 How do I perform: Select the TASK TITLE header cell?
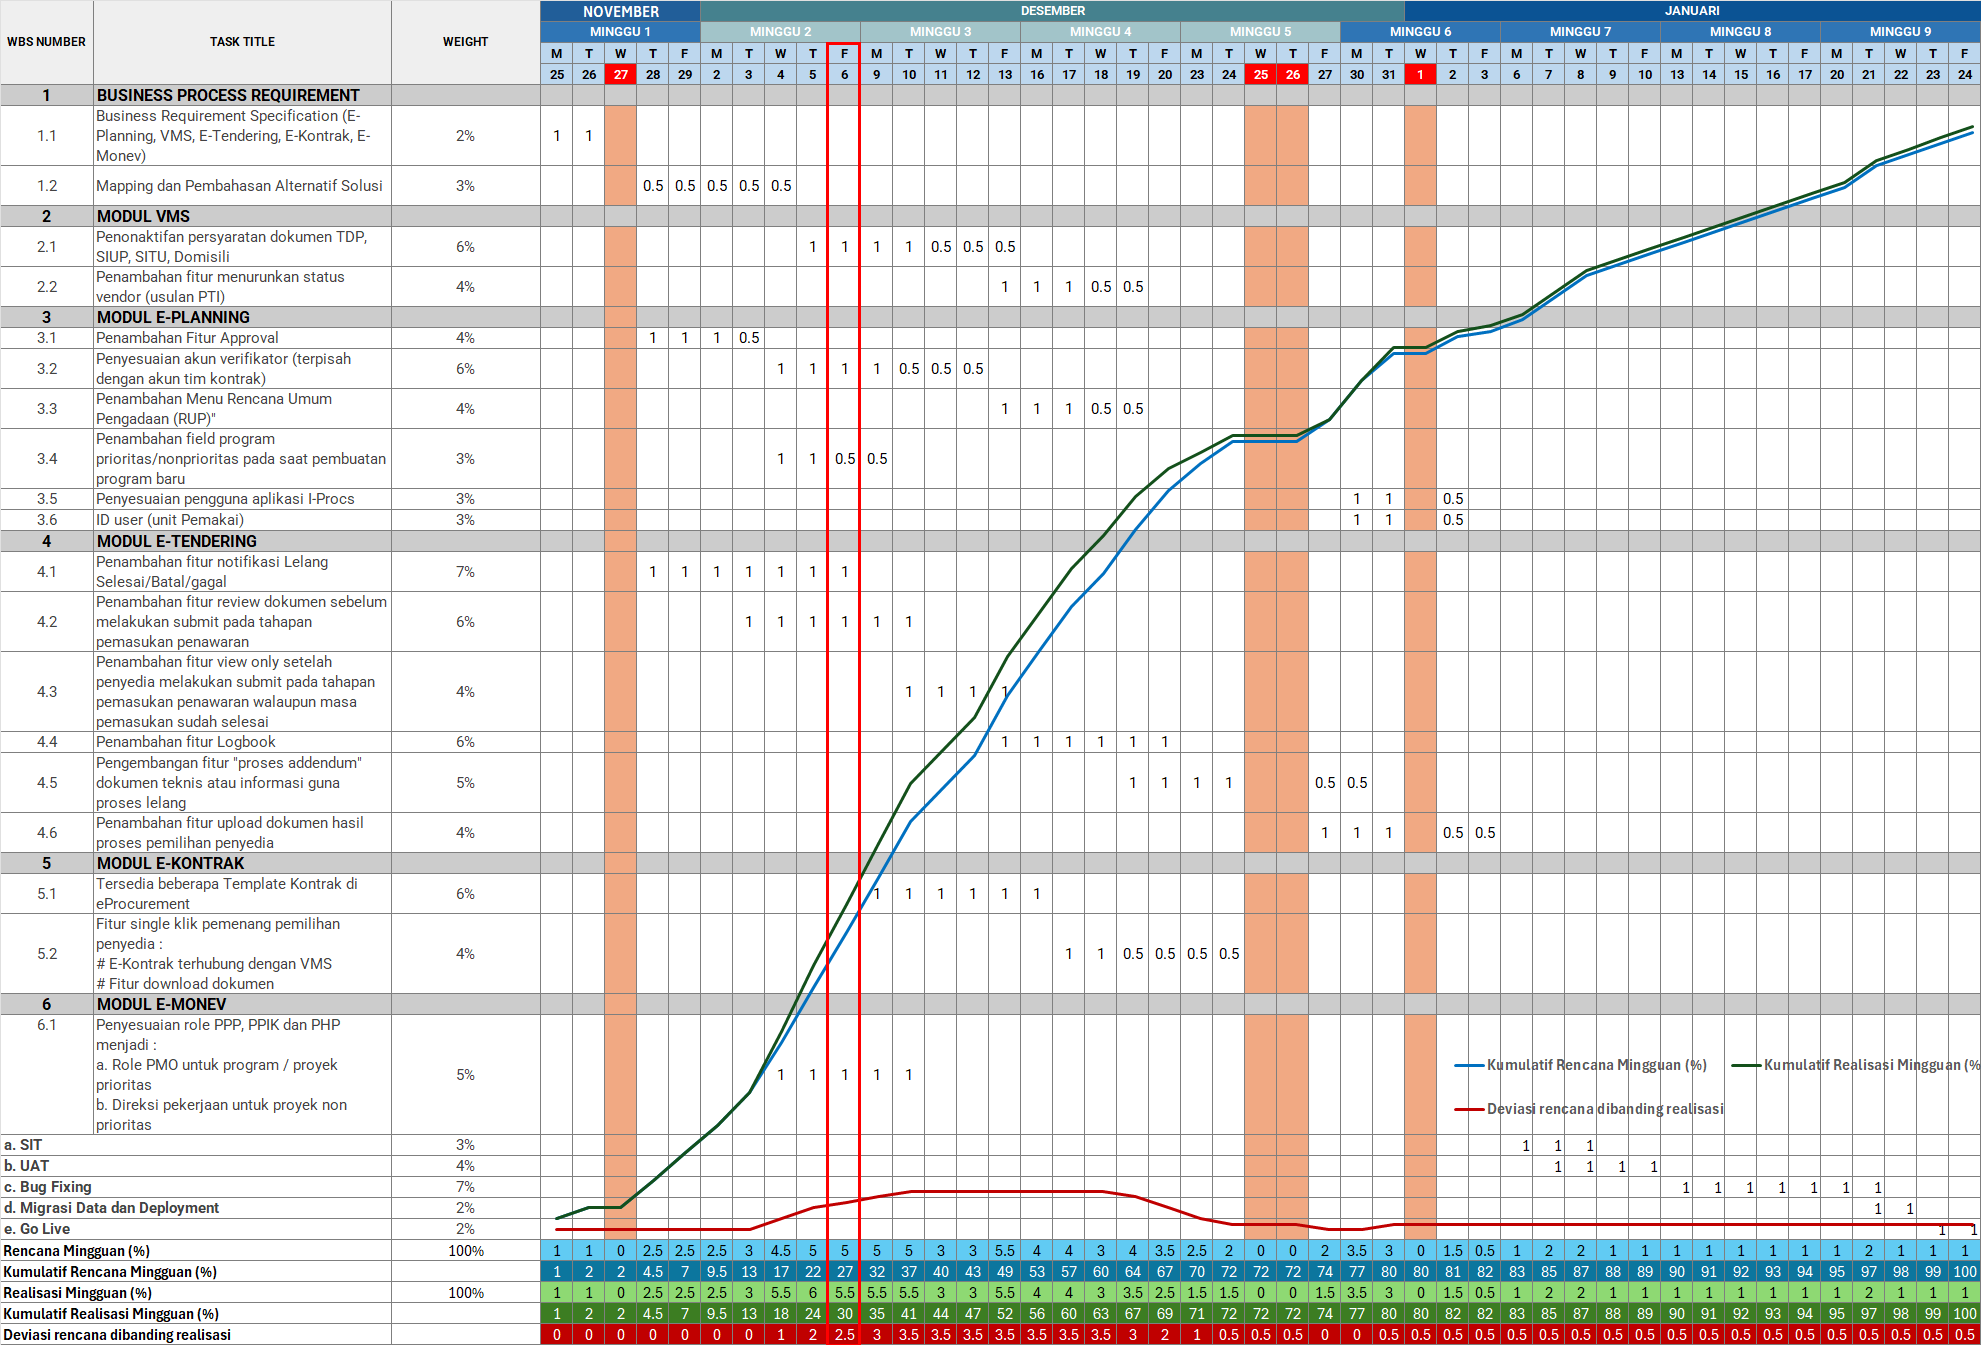coord(242,42)
